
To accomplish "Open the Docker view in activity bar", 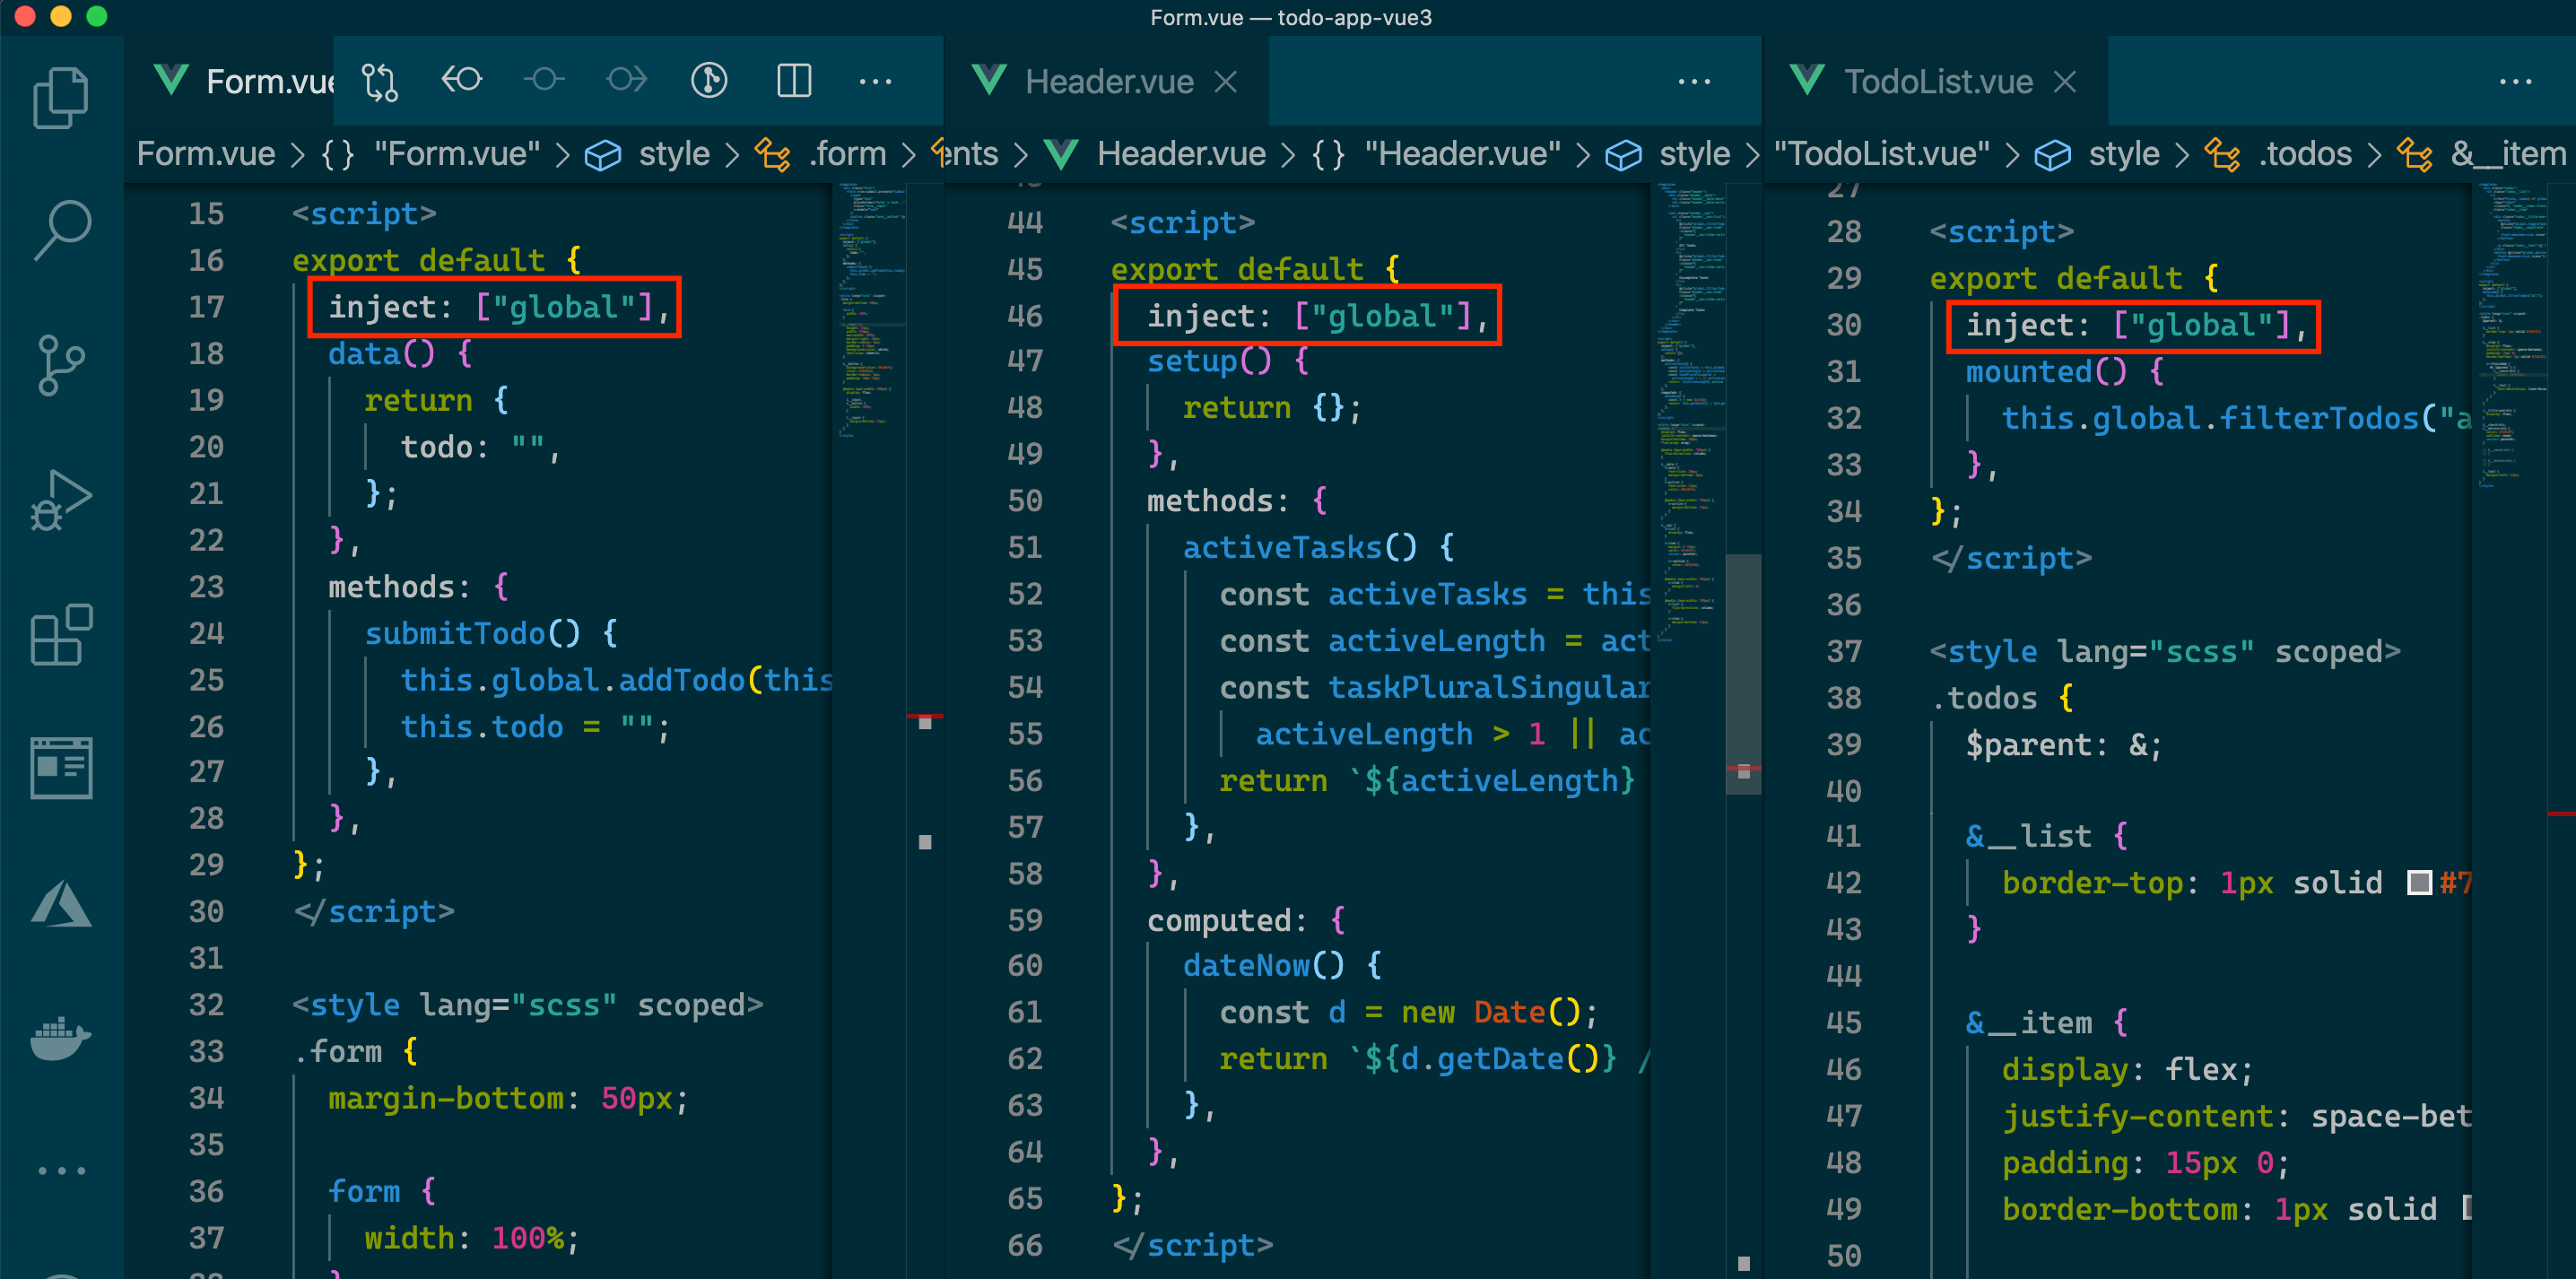I will pyautogui.click(x=61, y=1038).
